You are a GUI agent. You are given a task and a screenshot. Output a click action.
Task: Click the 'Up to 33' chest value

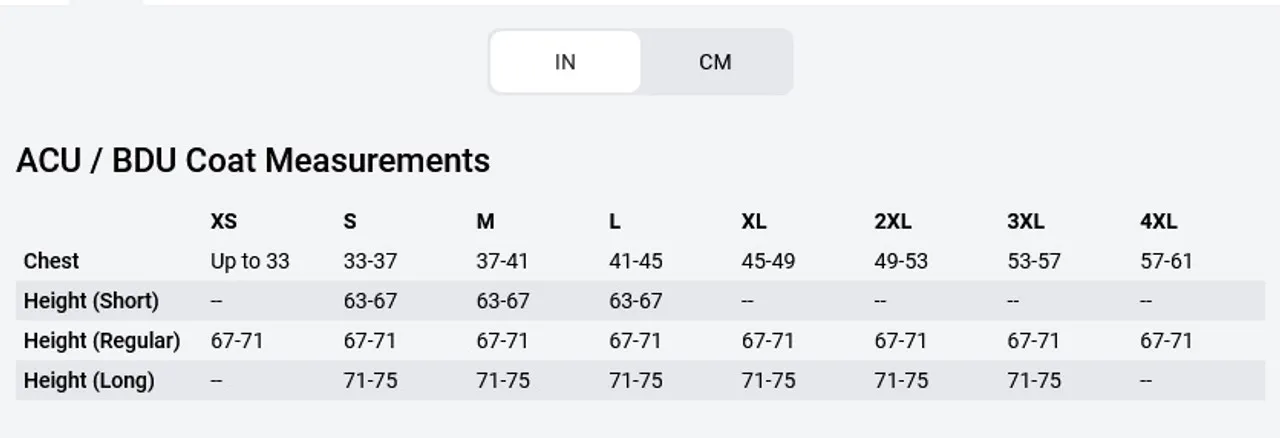pos(250,262)
